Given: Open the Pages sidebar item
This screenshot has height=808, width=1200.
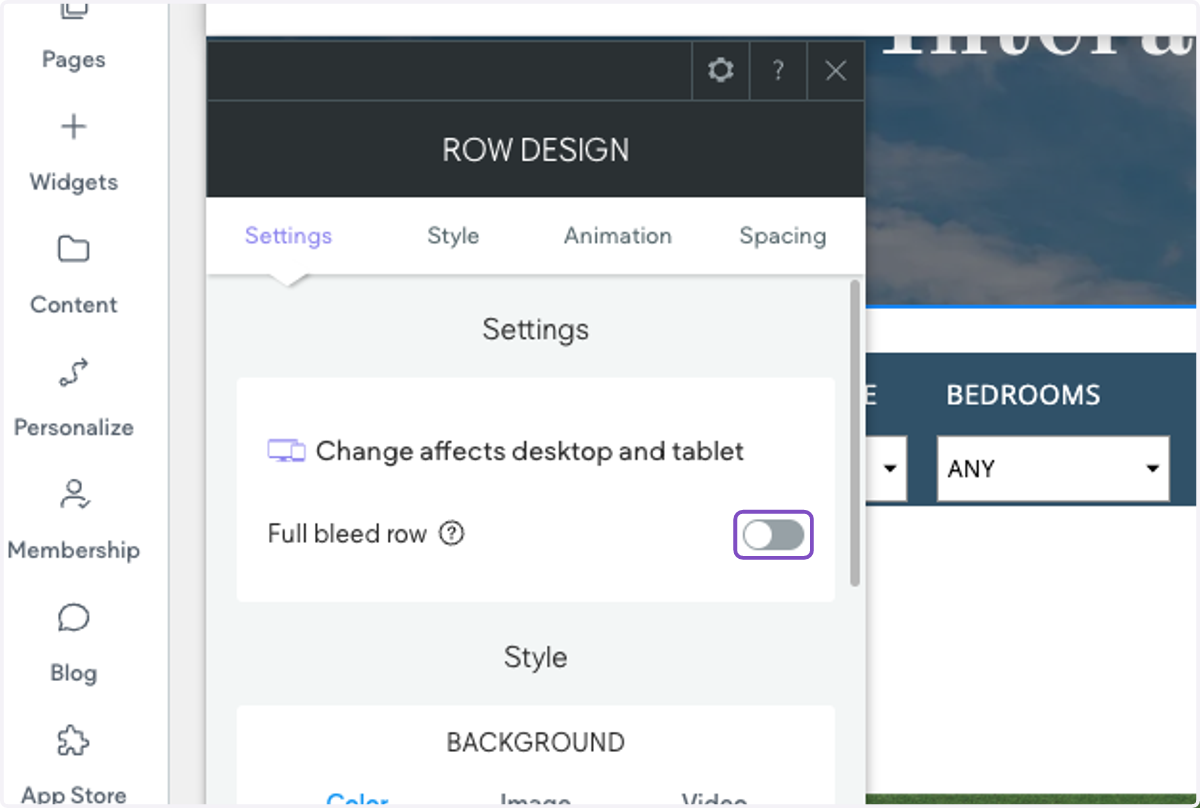Looking at the screenshot, I should [73, 38].
